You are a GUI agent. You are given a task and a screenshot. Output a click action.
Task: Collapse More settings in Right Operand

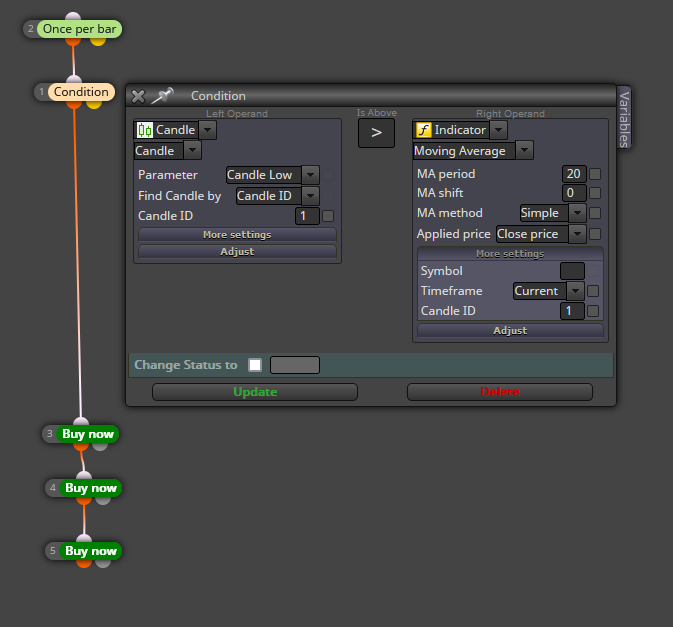(x=510, y=254)
